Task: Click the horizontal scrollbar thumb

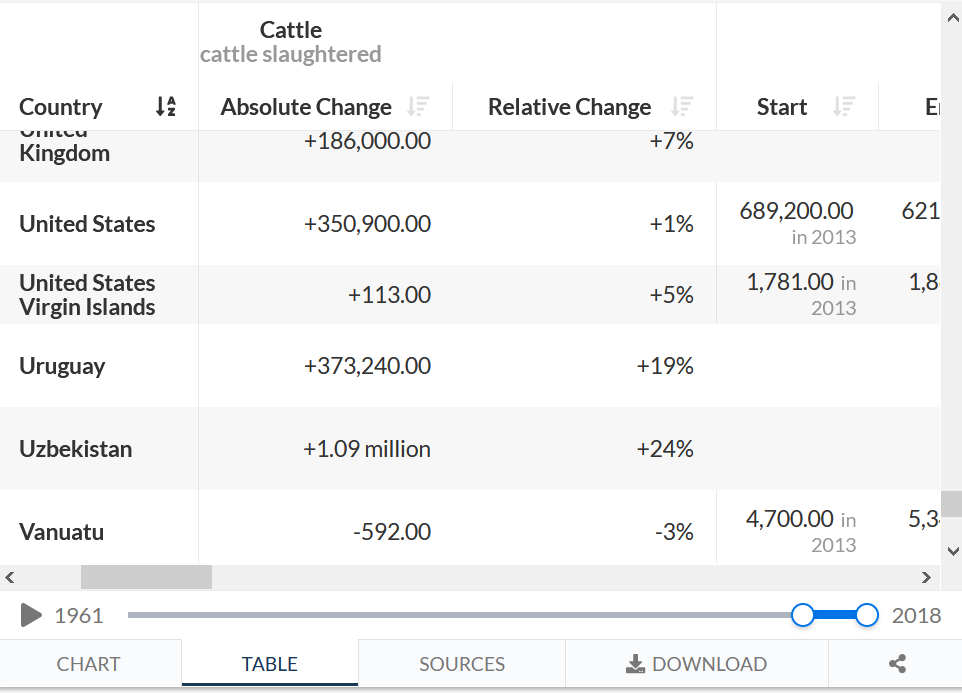Action: [x=147, y=577]
